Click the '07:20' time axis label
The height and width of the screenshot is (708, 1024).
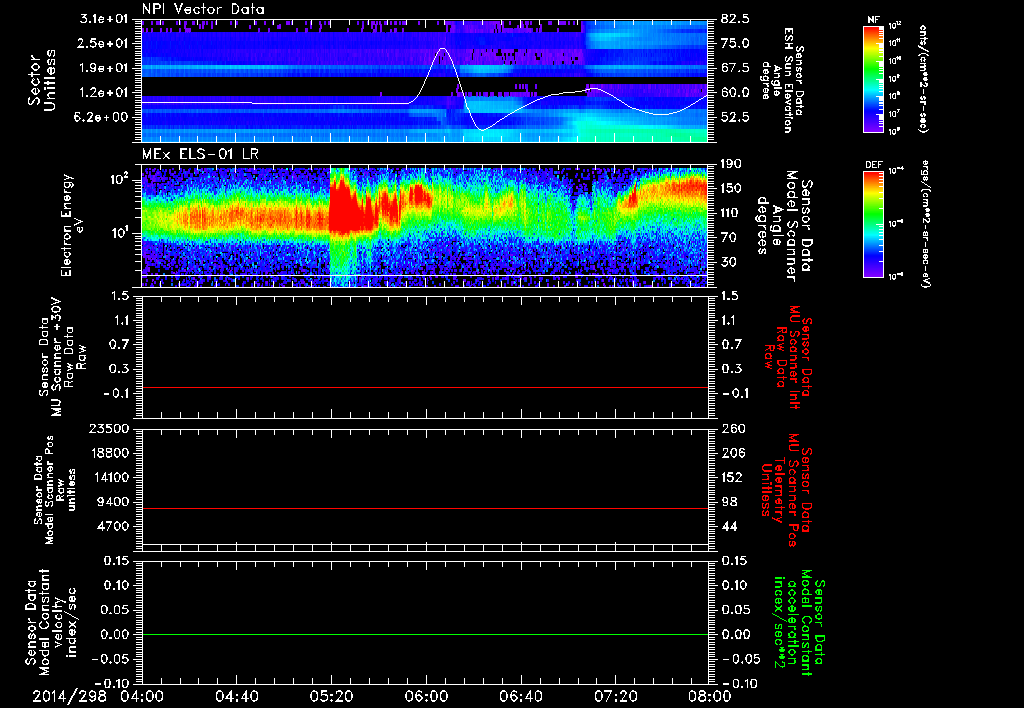615,696
